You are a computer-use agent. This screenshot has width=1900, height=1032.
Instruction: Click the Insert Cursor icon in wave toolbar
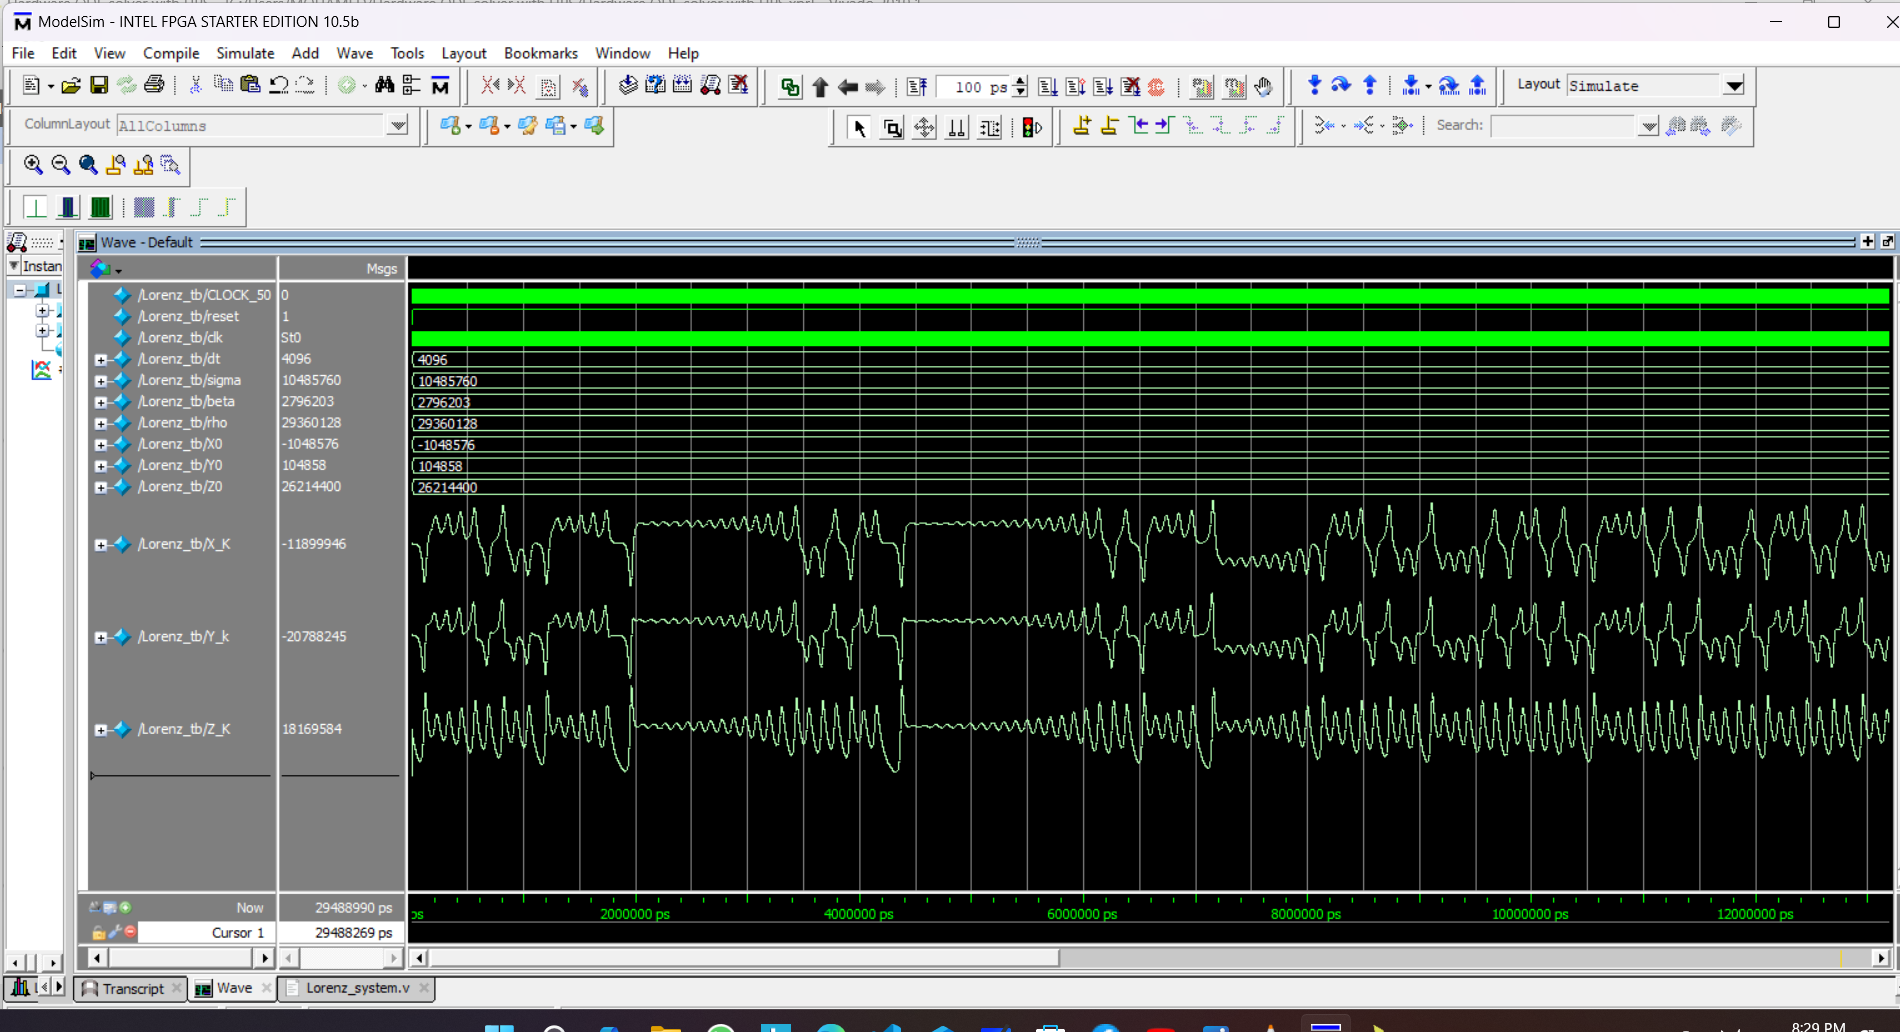point(1082,126)
